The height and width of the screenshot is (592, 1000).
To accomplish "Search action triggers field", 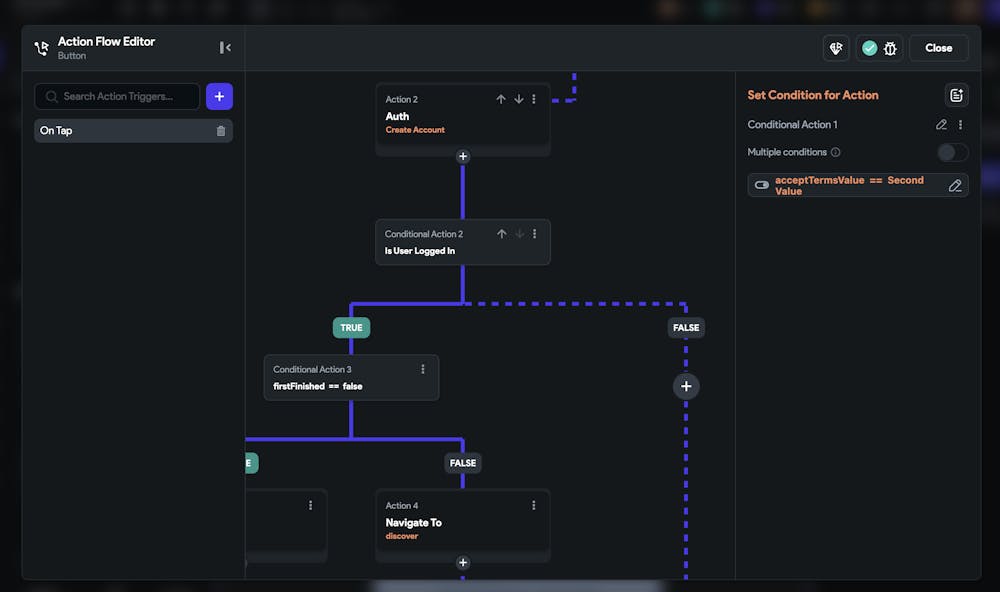I will point(117,96).
